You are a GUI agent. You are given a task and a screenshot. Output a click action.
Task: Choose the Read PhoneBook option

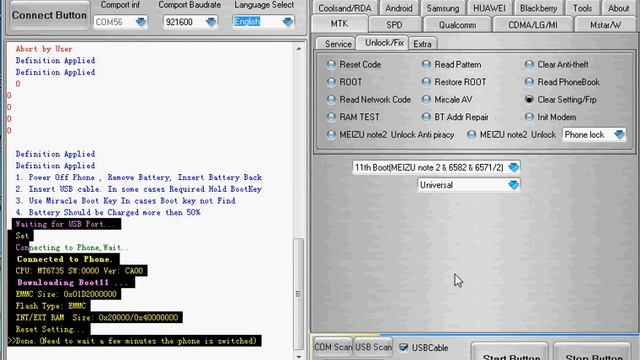pyautogui.click(x=562, y=82)
